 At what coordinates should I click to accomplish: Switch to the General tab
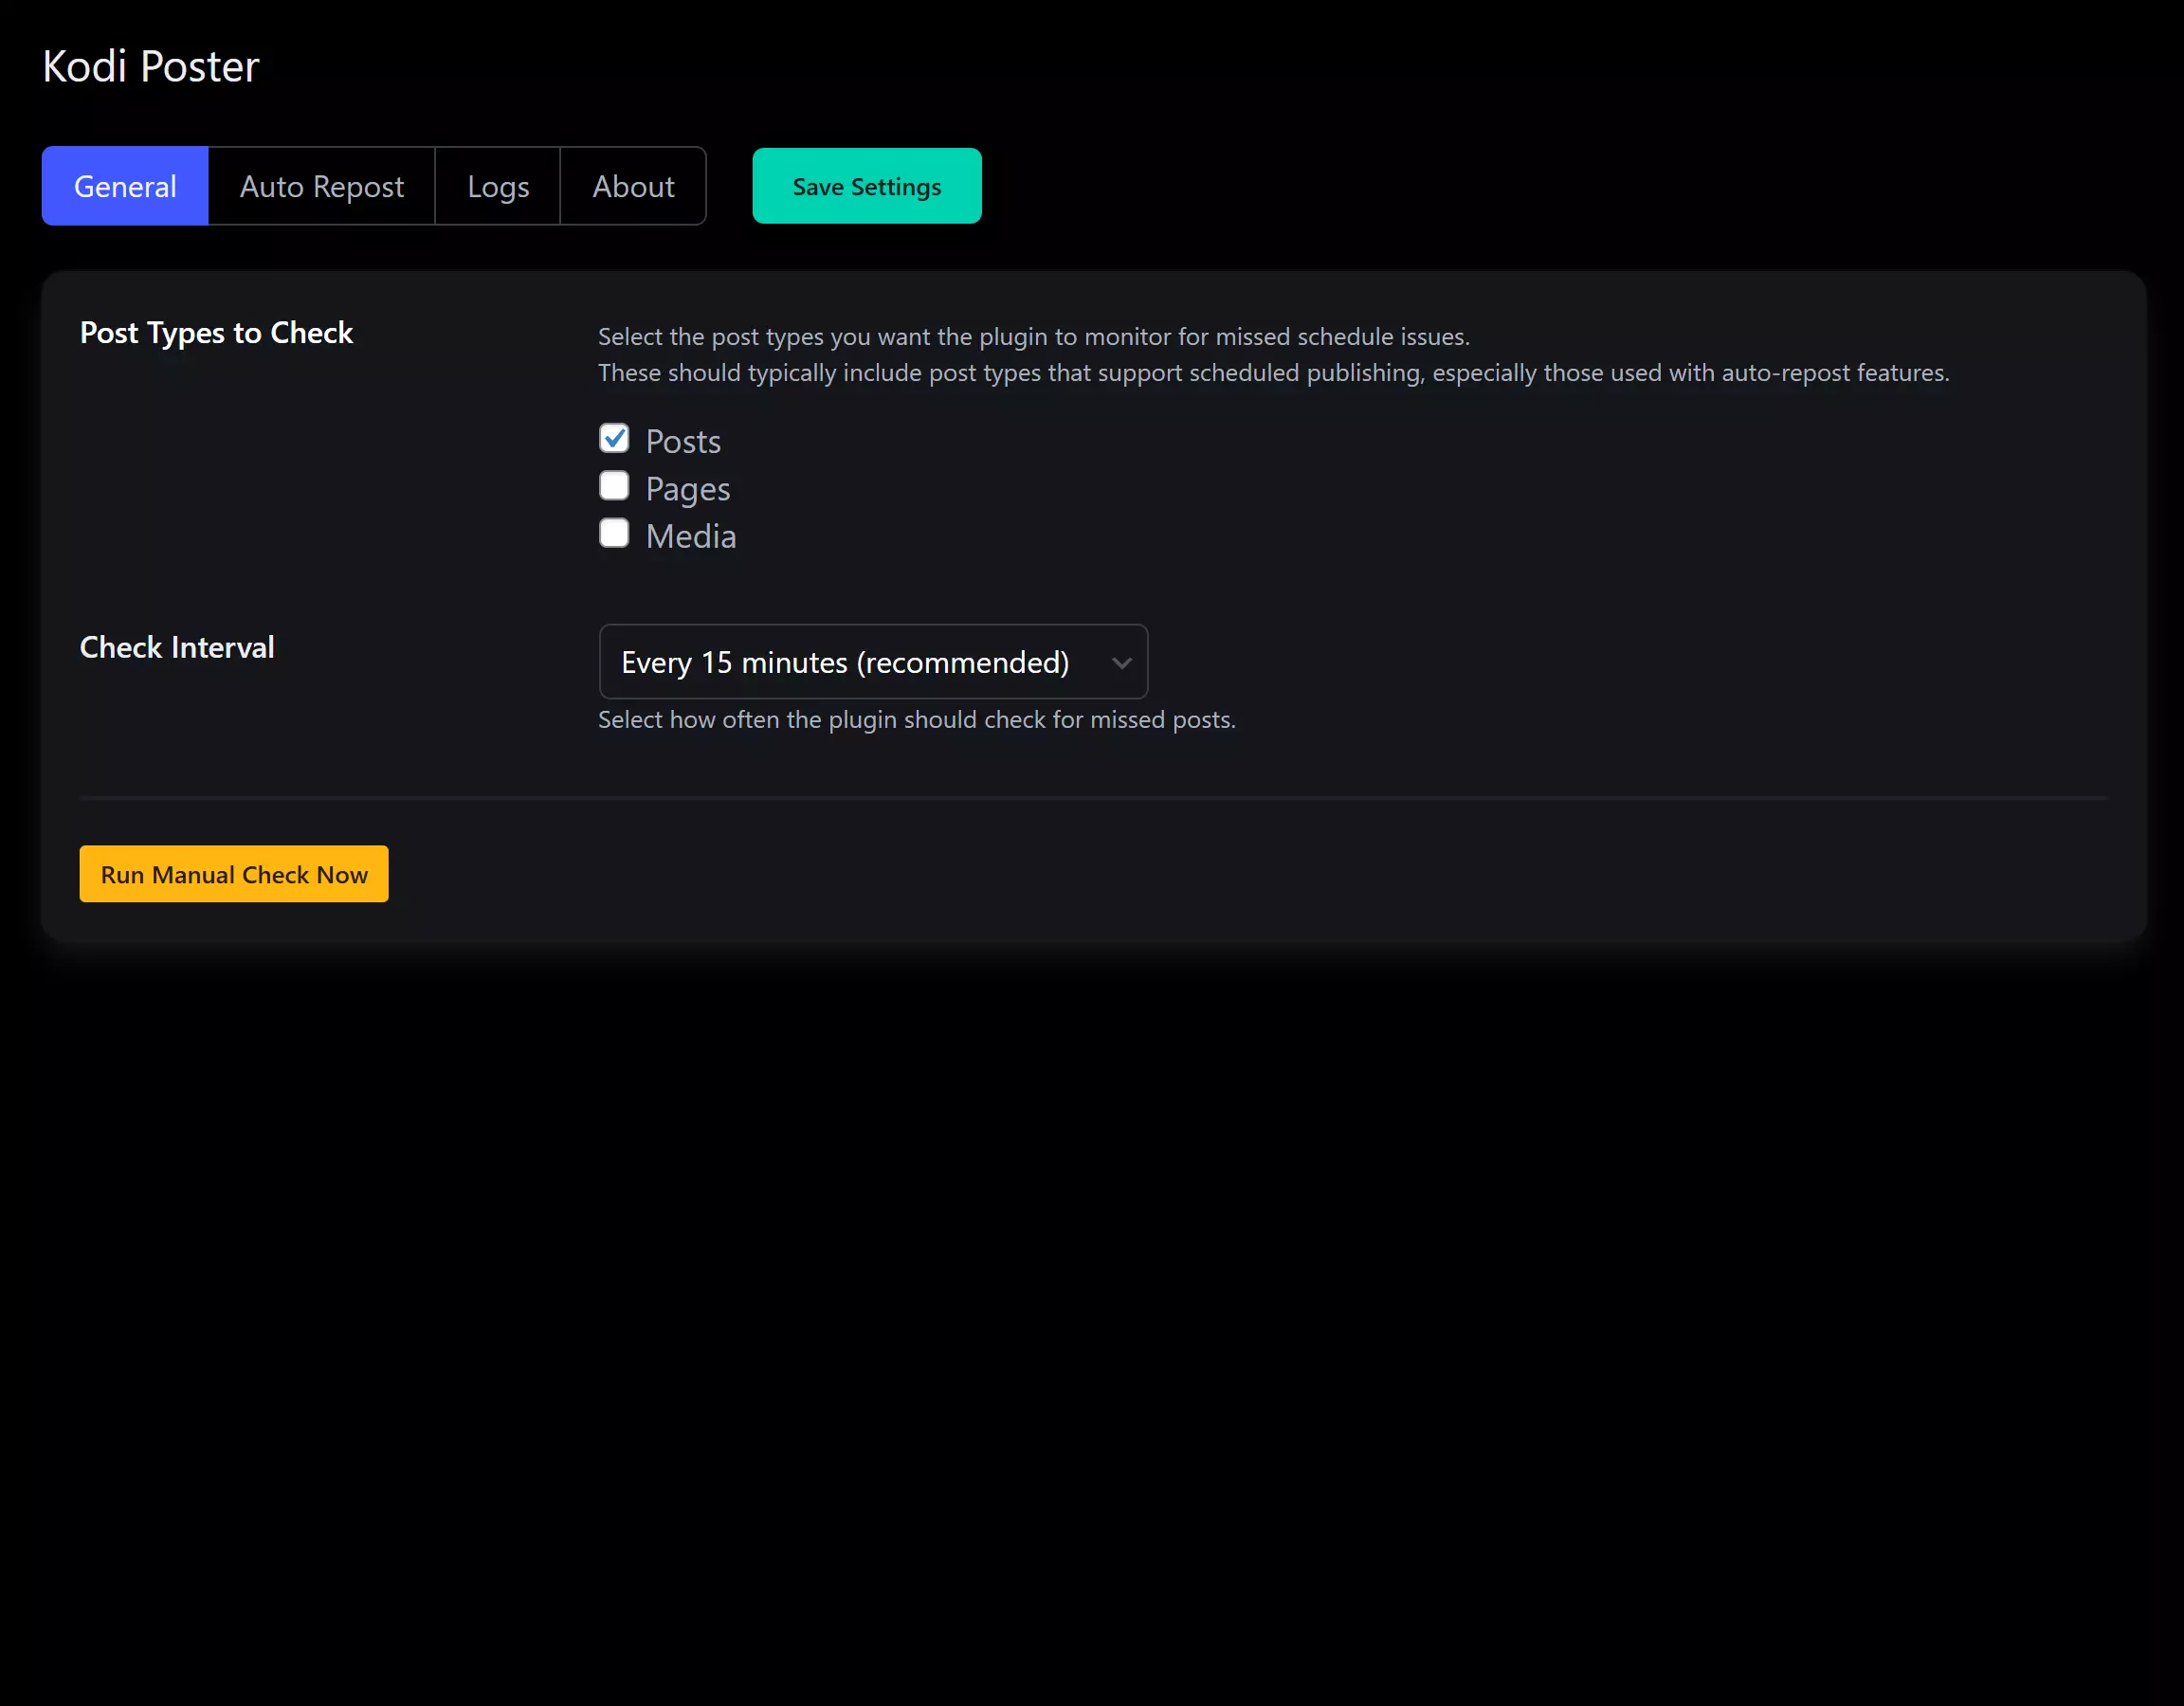(x=125, y=186)
